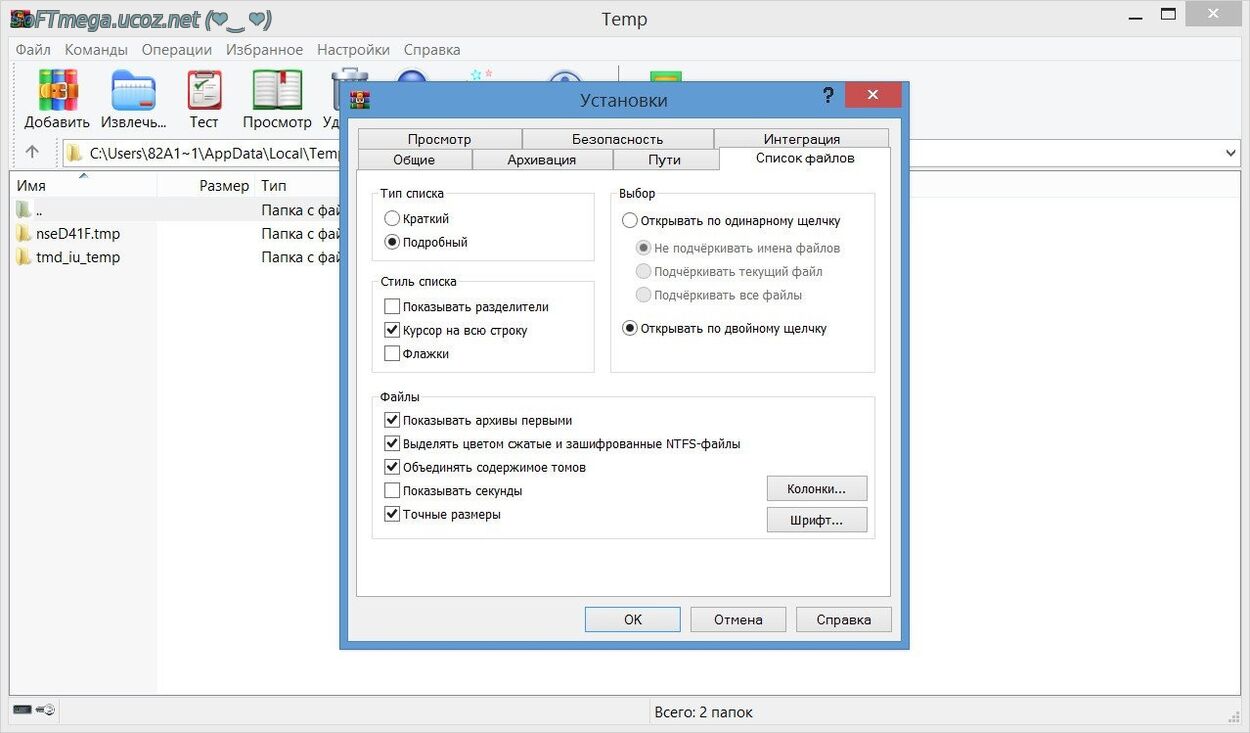Click the Тест toolbar icon
The width and height of the screenshot is (1250, 733).
pyautogui.click(x=204, y=91)
